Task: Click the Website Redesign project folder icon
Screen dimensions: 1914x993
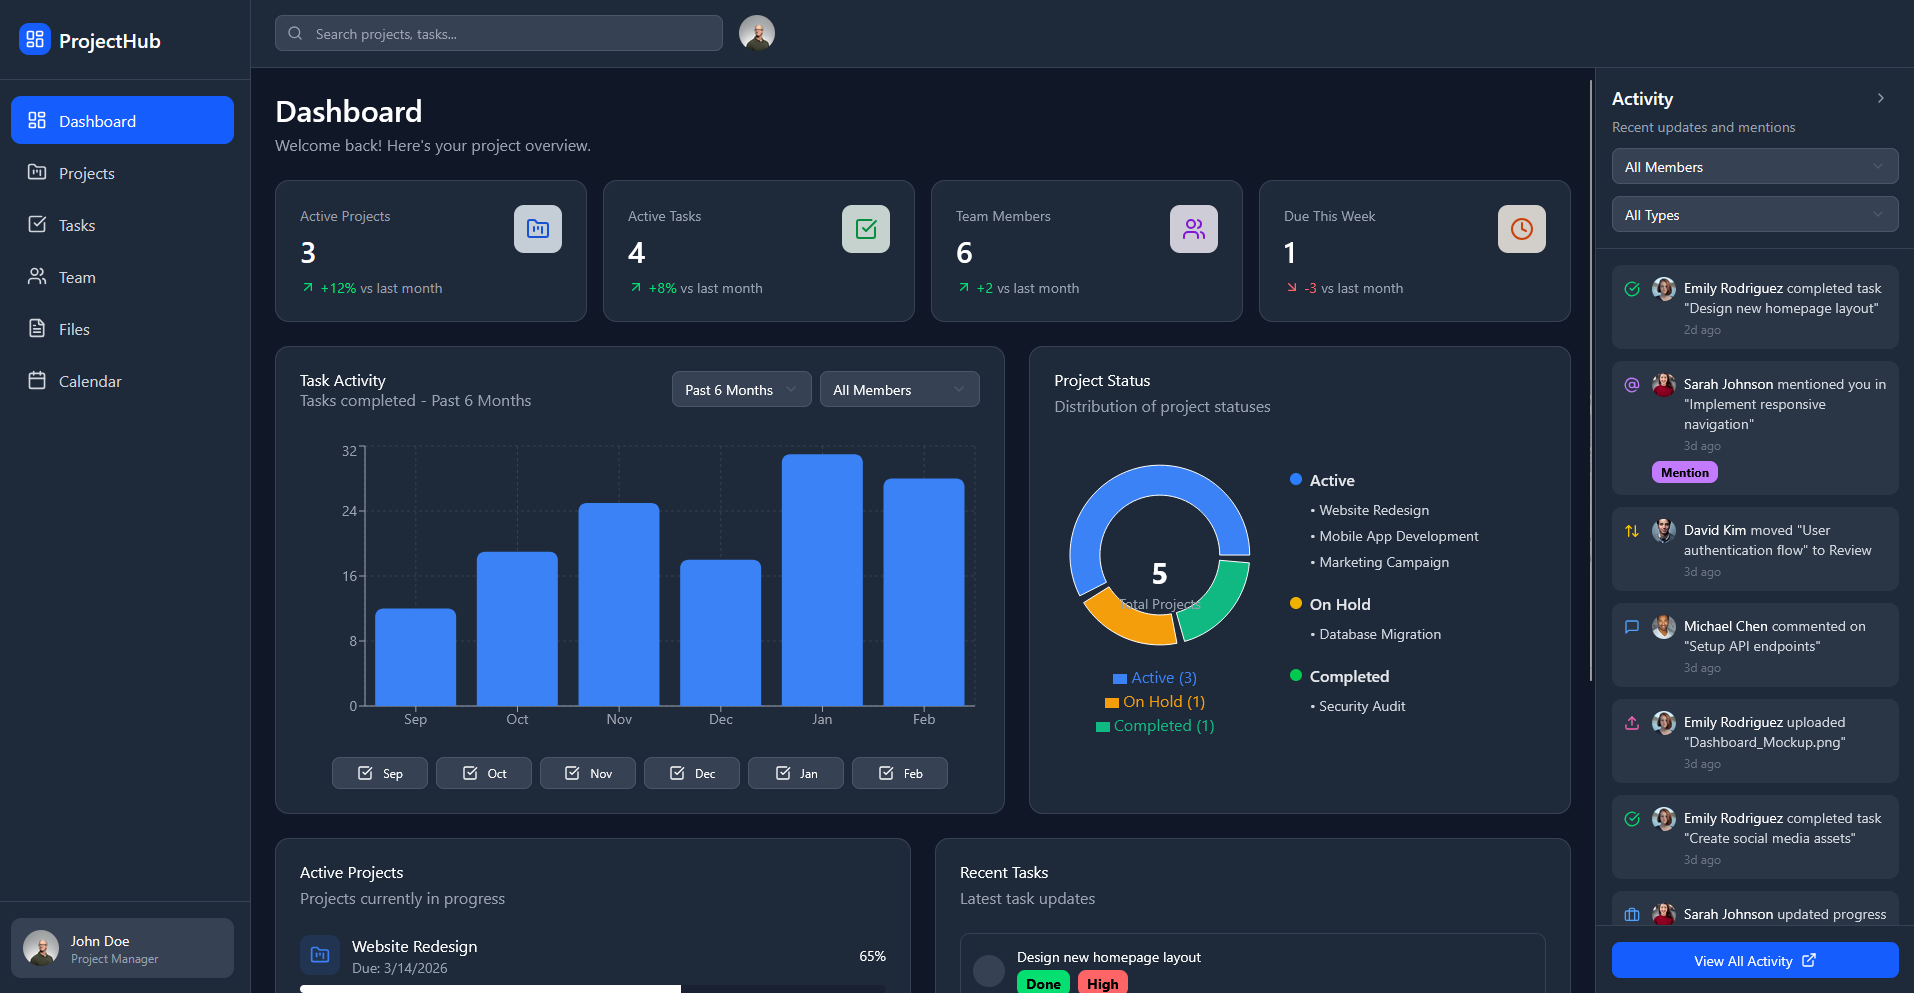Action: coord(320,955)
